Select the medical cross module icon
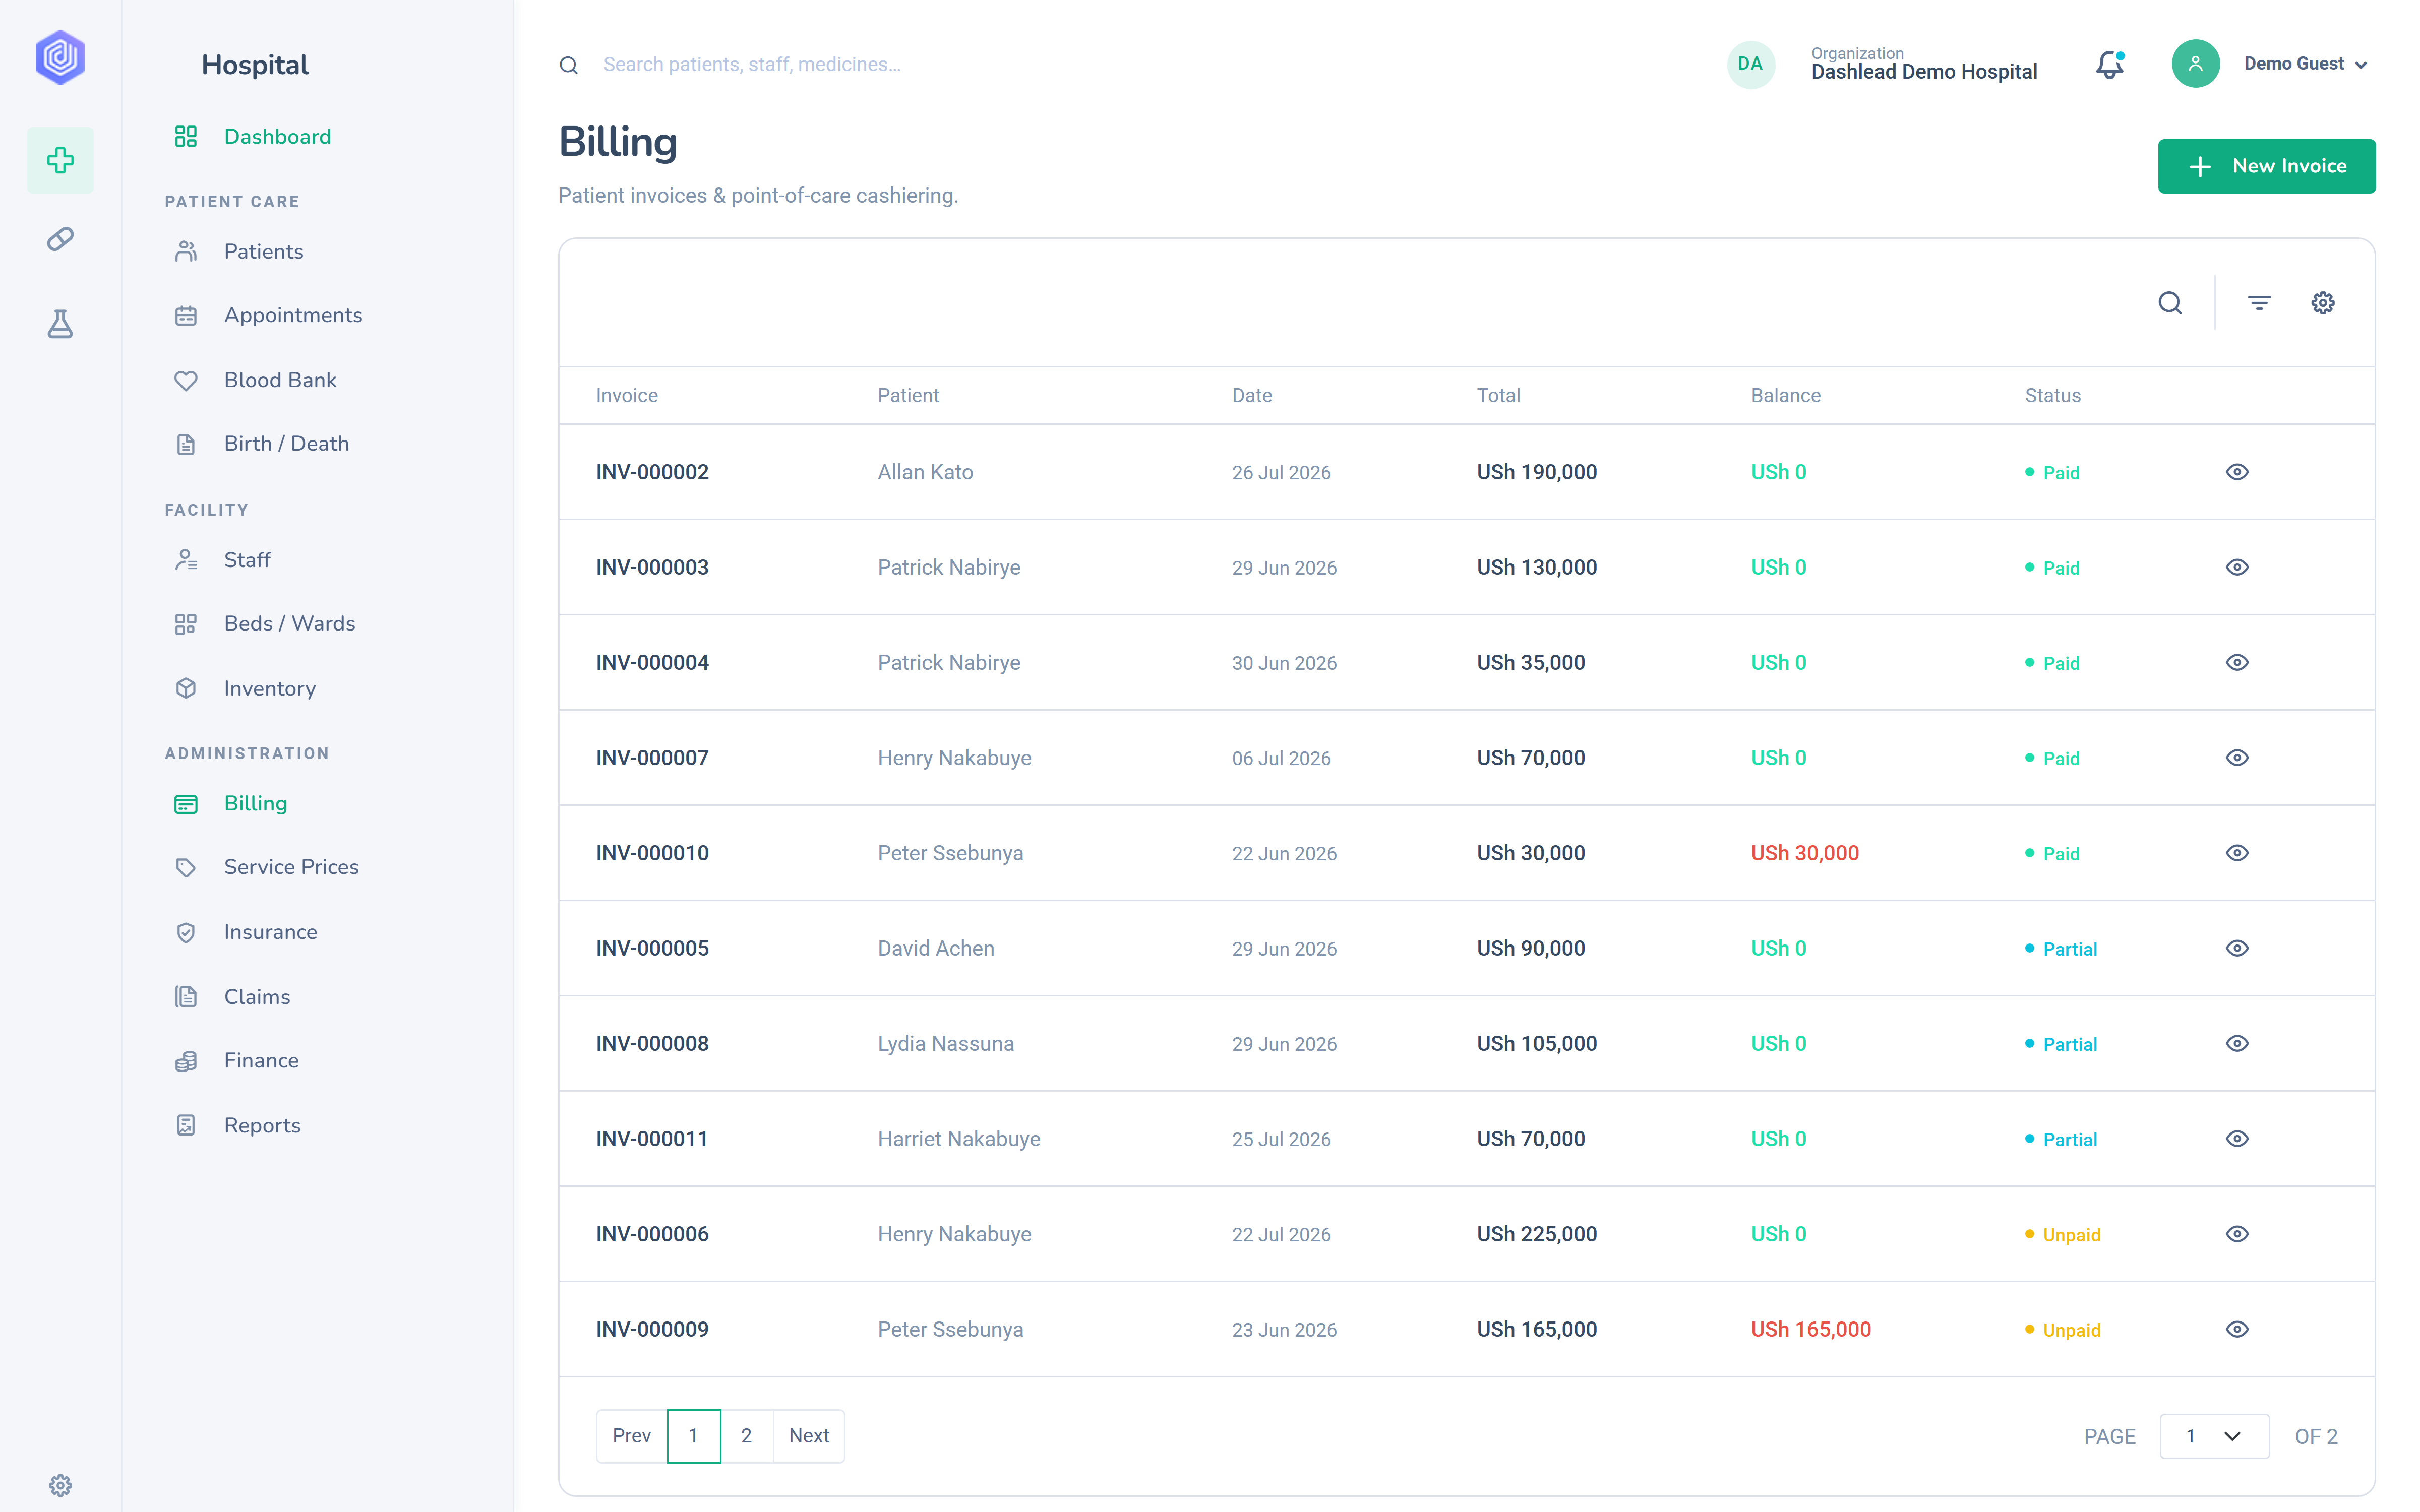Viewport: 2420px width, 1512px height. pos(60,160)
